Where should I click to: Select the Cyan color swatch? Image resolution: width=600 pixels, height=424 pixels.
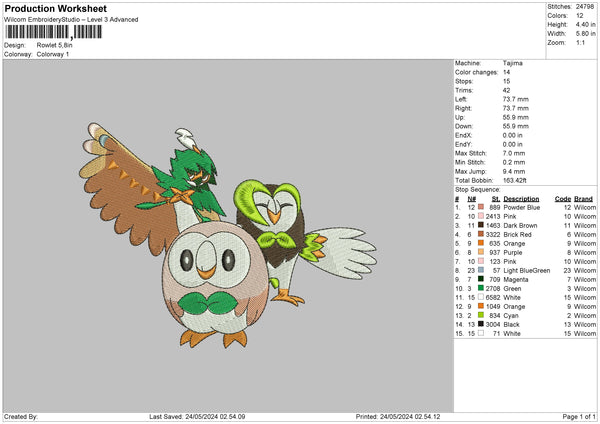click(481, 315)
